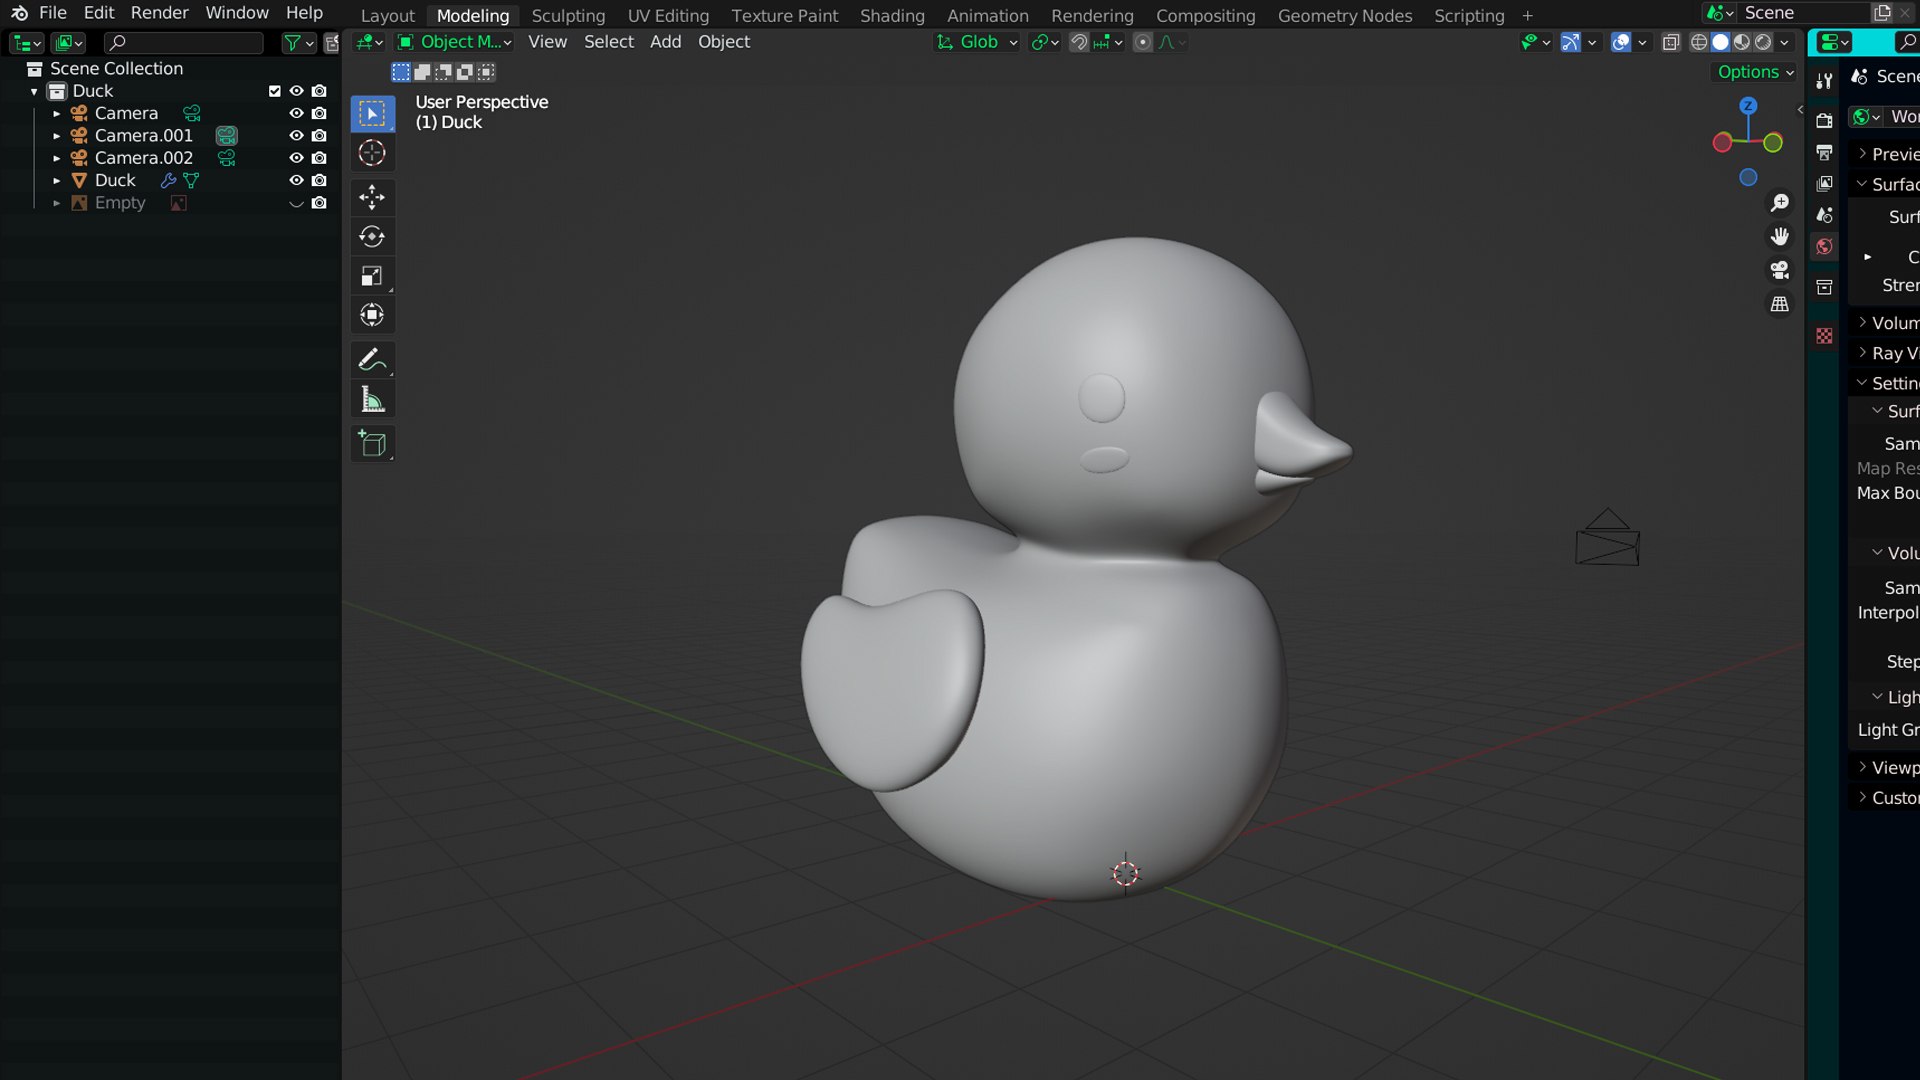Open the Object Mode dropdown
The height and width of the screenshot is (1080, 1920).
tap(455, 42)
